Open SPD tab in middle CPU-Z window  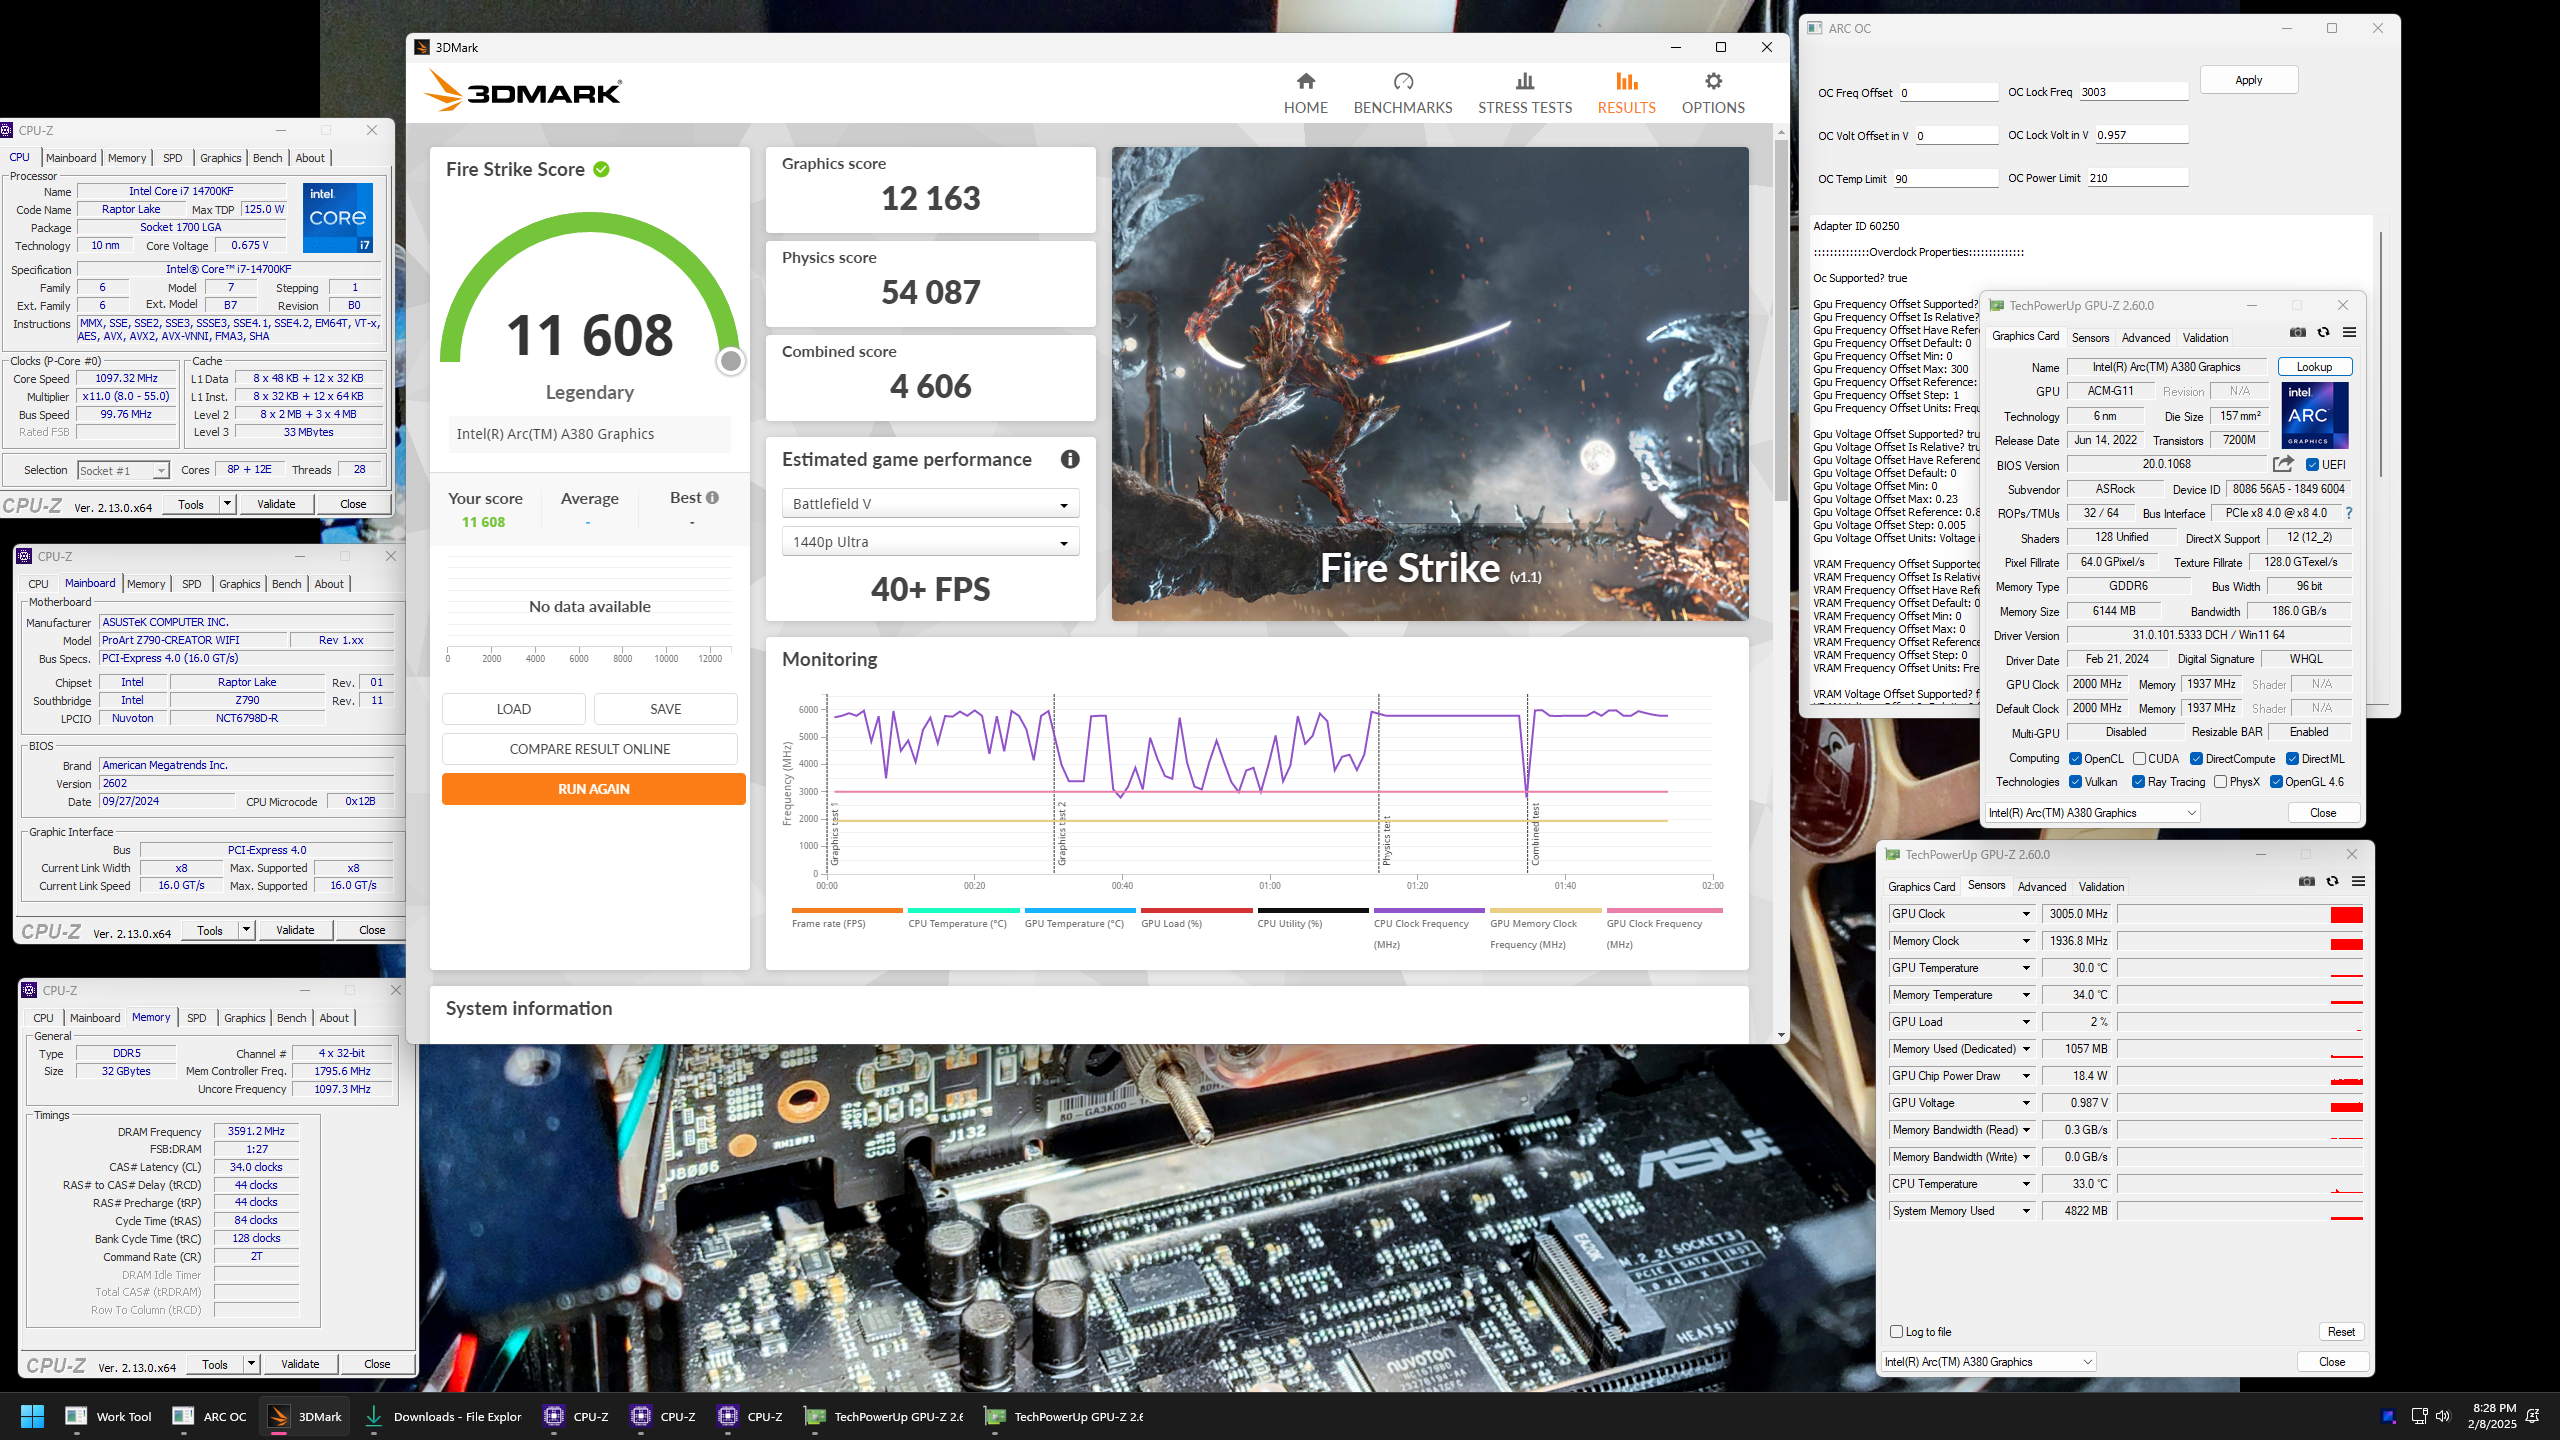pyautogui.click(x=192, y=584)
